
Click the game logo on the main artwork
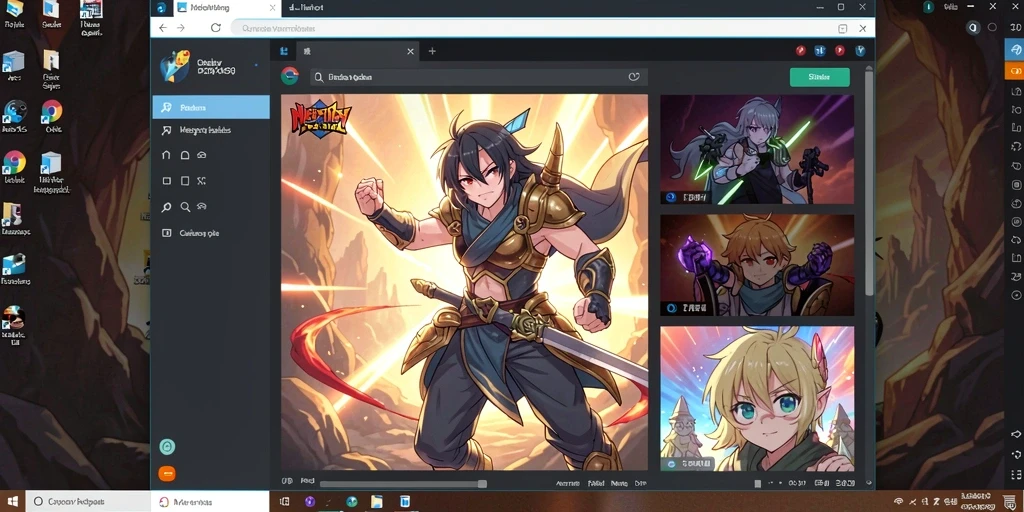tap(321, 117)
